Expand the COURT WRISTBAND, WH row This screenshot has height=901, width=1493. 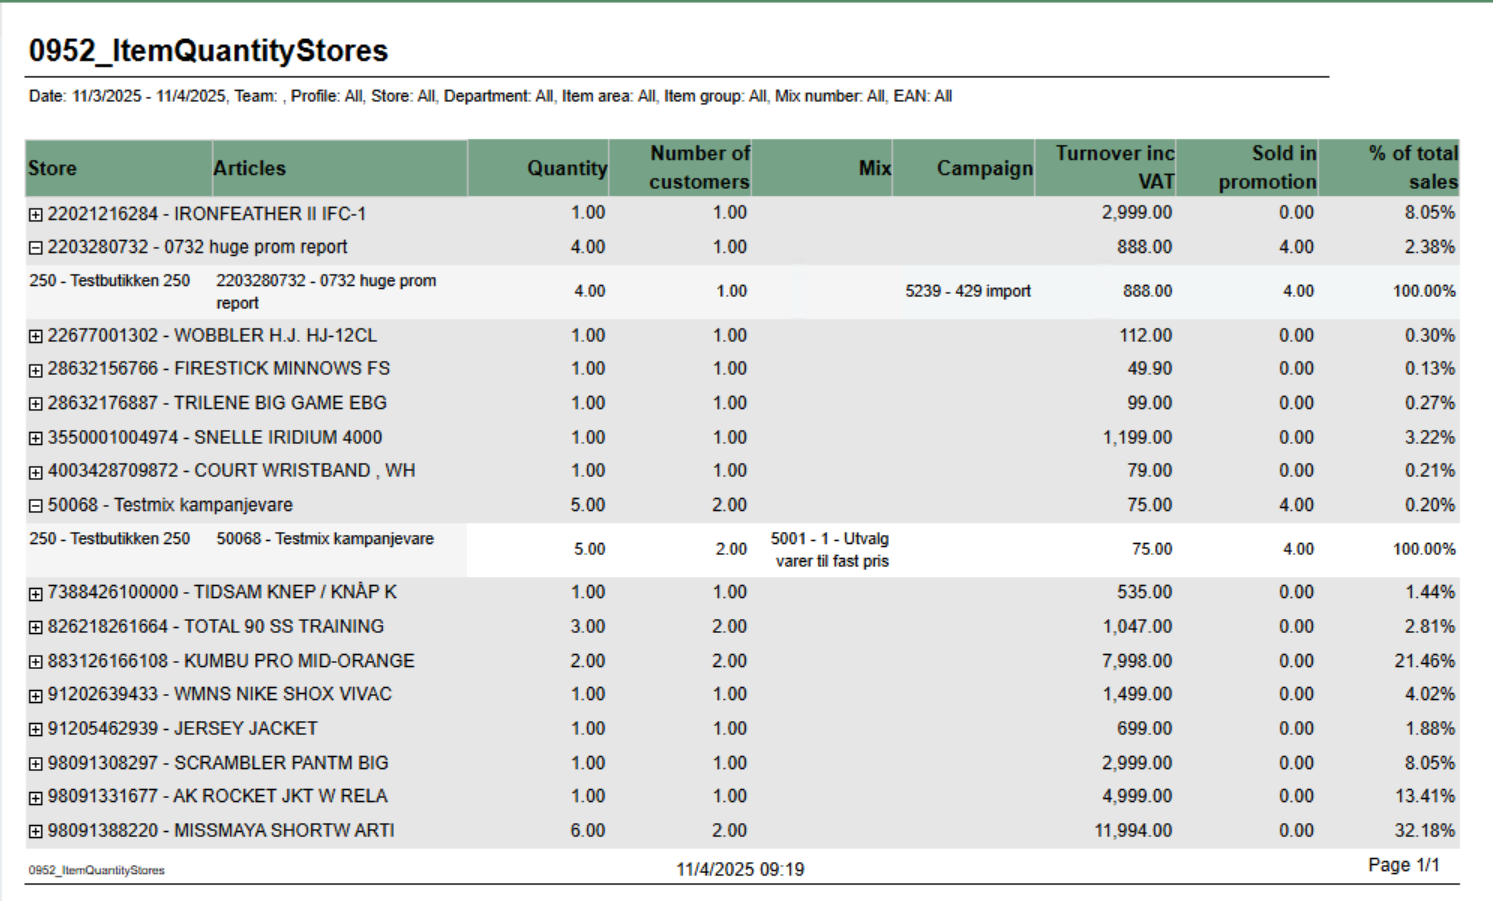(x=36, y=472)
